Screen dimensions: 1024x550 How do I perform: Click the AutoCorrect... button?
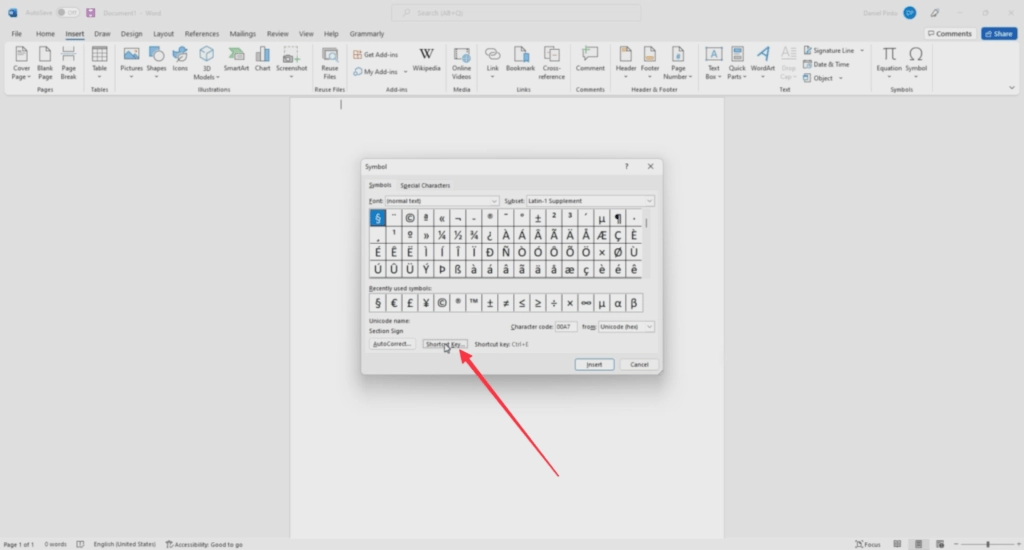[x=392, y=344]
